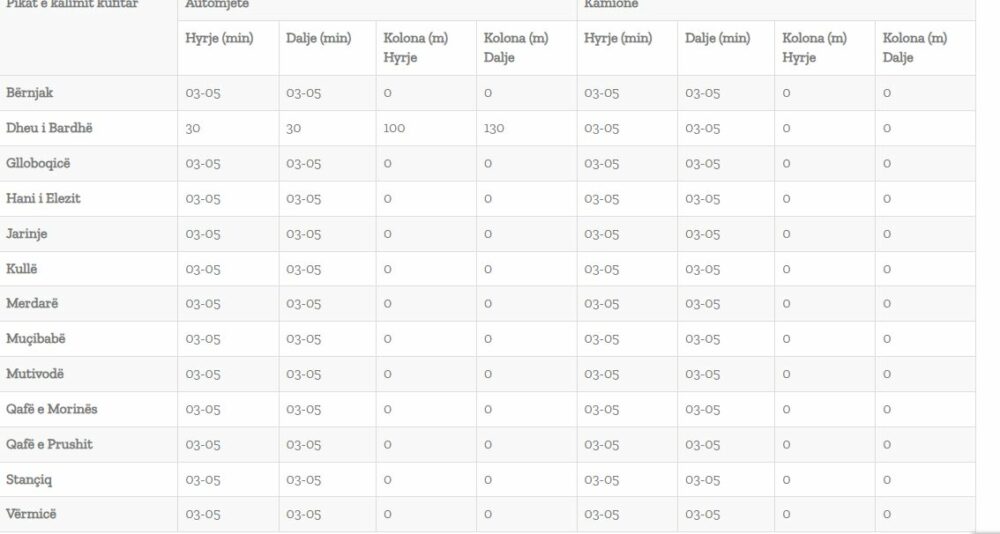Select the Jarinje row label
This screenshot has width=1000, height=534.
(x=27, y=233)
